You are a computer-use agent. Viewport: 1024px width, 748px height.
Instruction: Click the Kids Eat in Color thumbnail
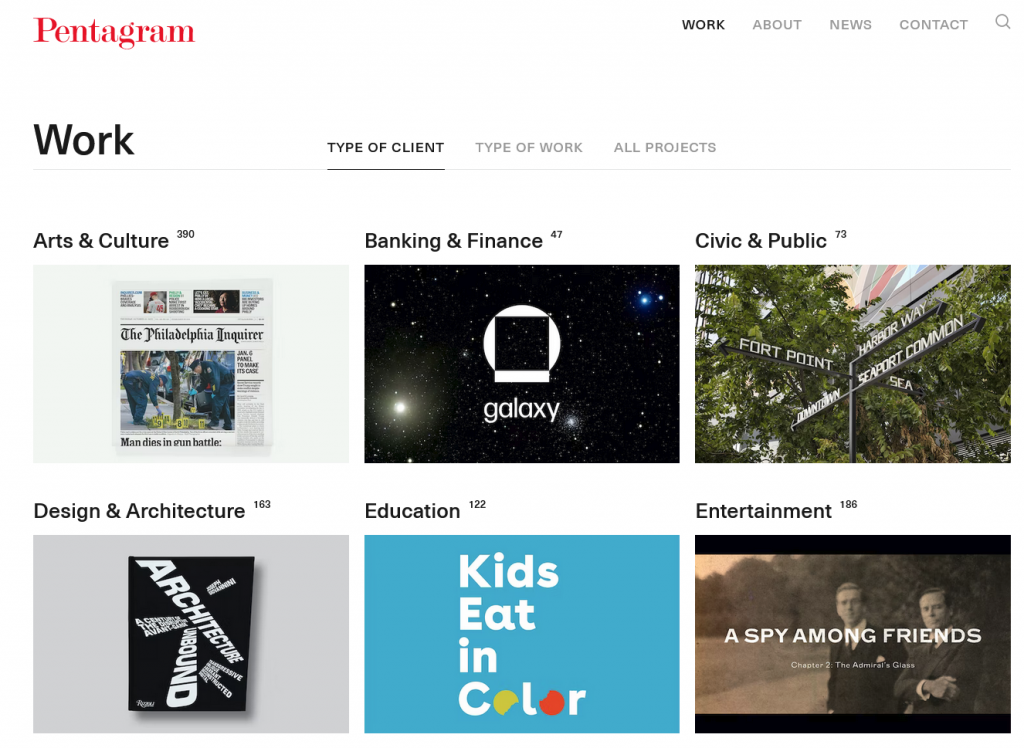coord(522,634)
